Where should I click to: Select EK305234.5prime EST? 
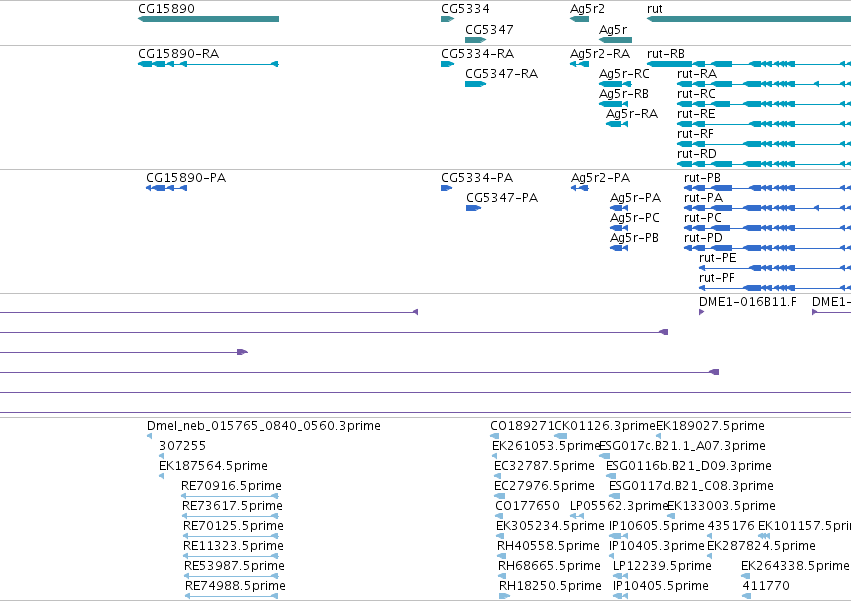[x=500, y=536]
